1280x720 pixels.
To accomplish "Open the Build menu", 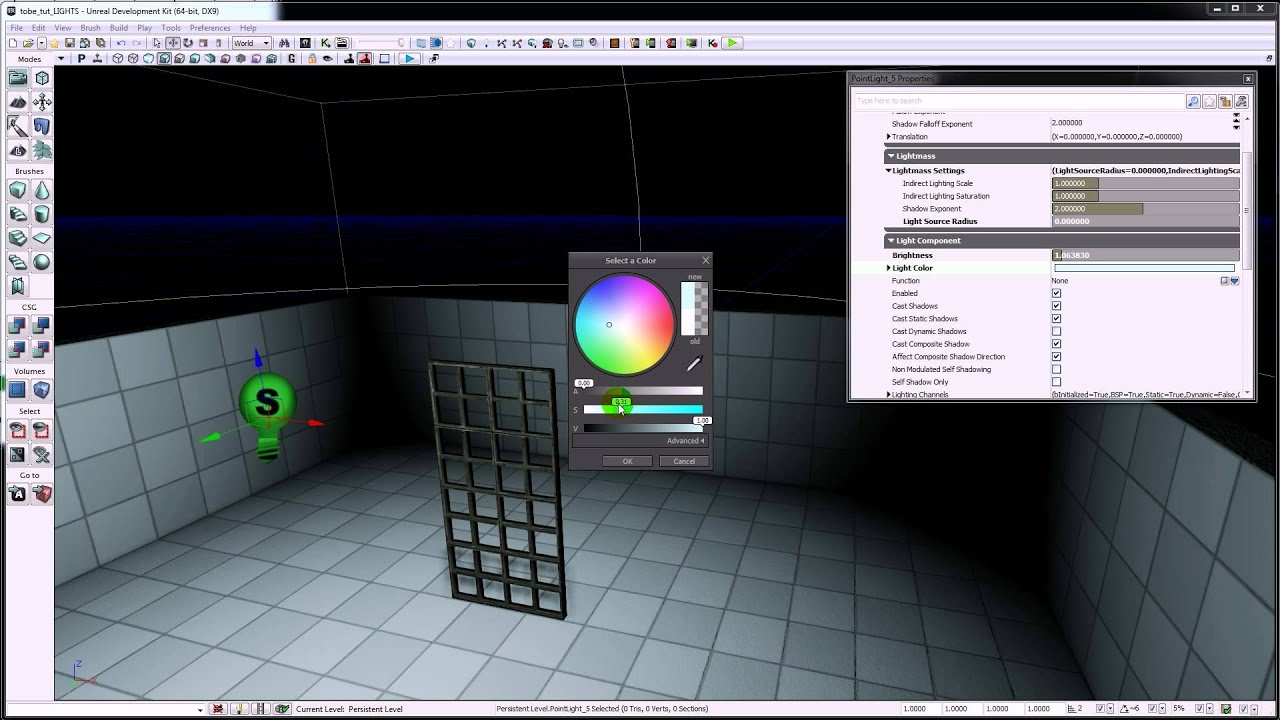I will tap(119, 28).
